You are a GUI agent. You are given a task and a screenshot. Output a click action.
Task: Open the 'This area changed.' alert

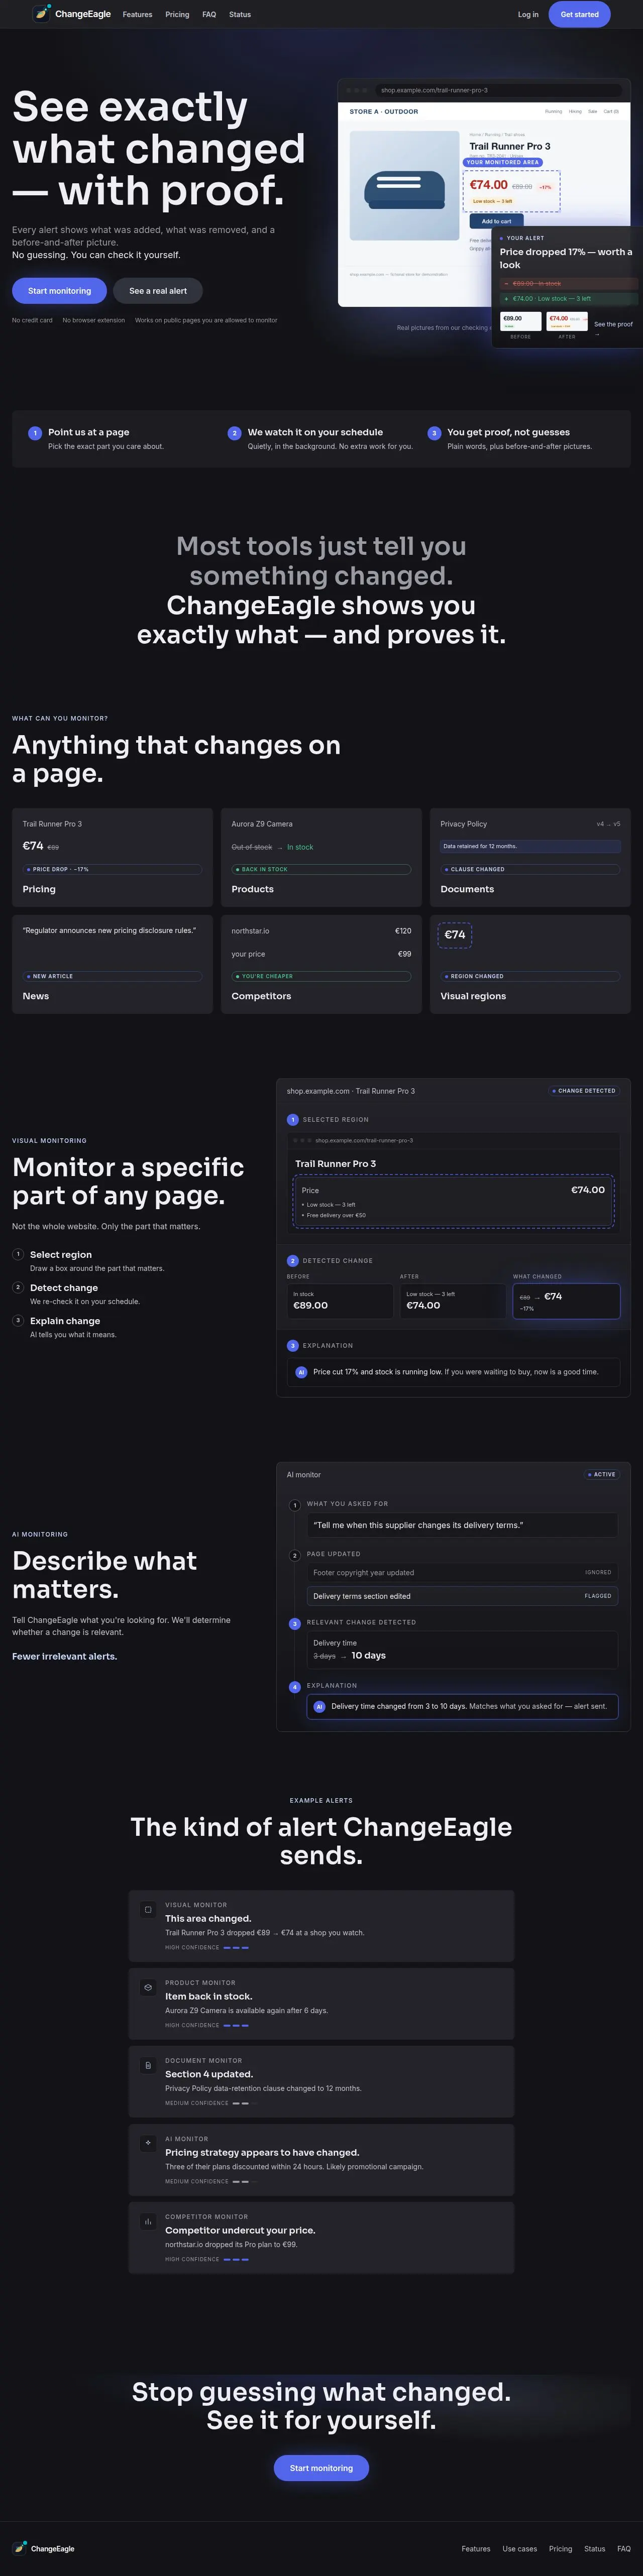[321, 1926]
